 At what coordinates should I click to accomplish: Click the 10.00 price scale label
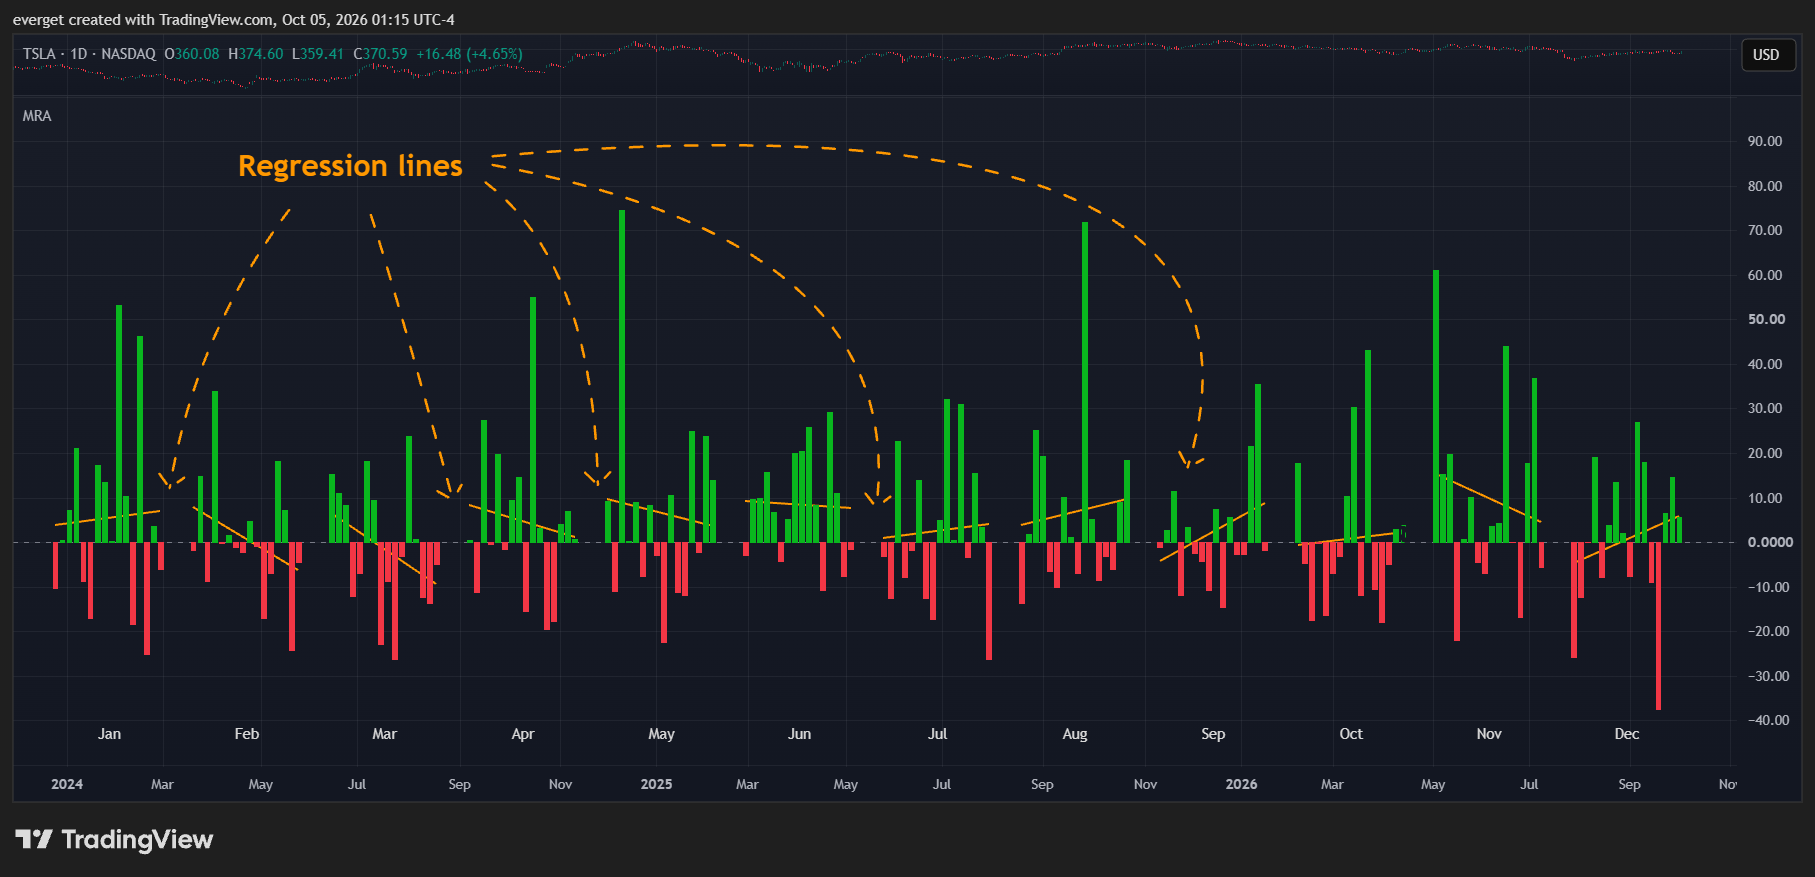tap(1765, 497)
